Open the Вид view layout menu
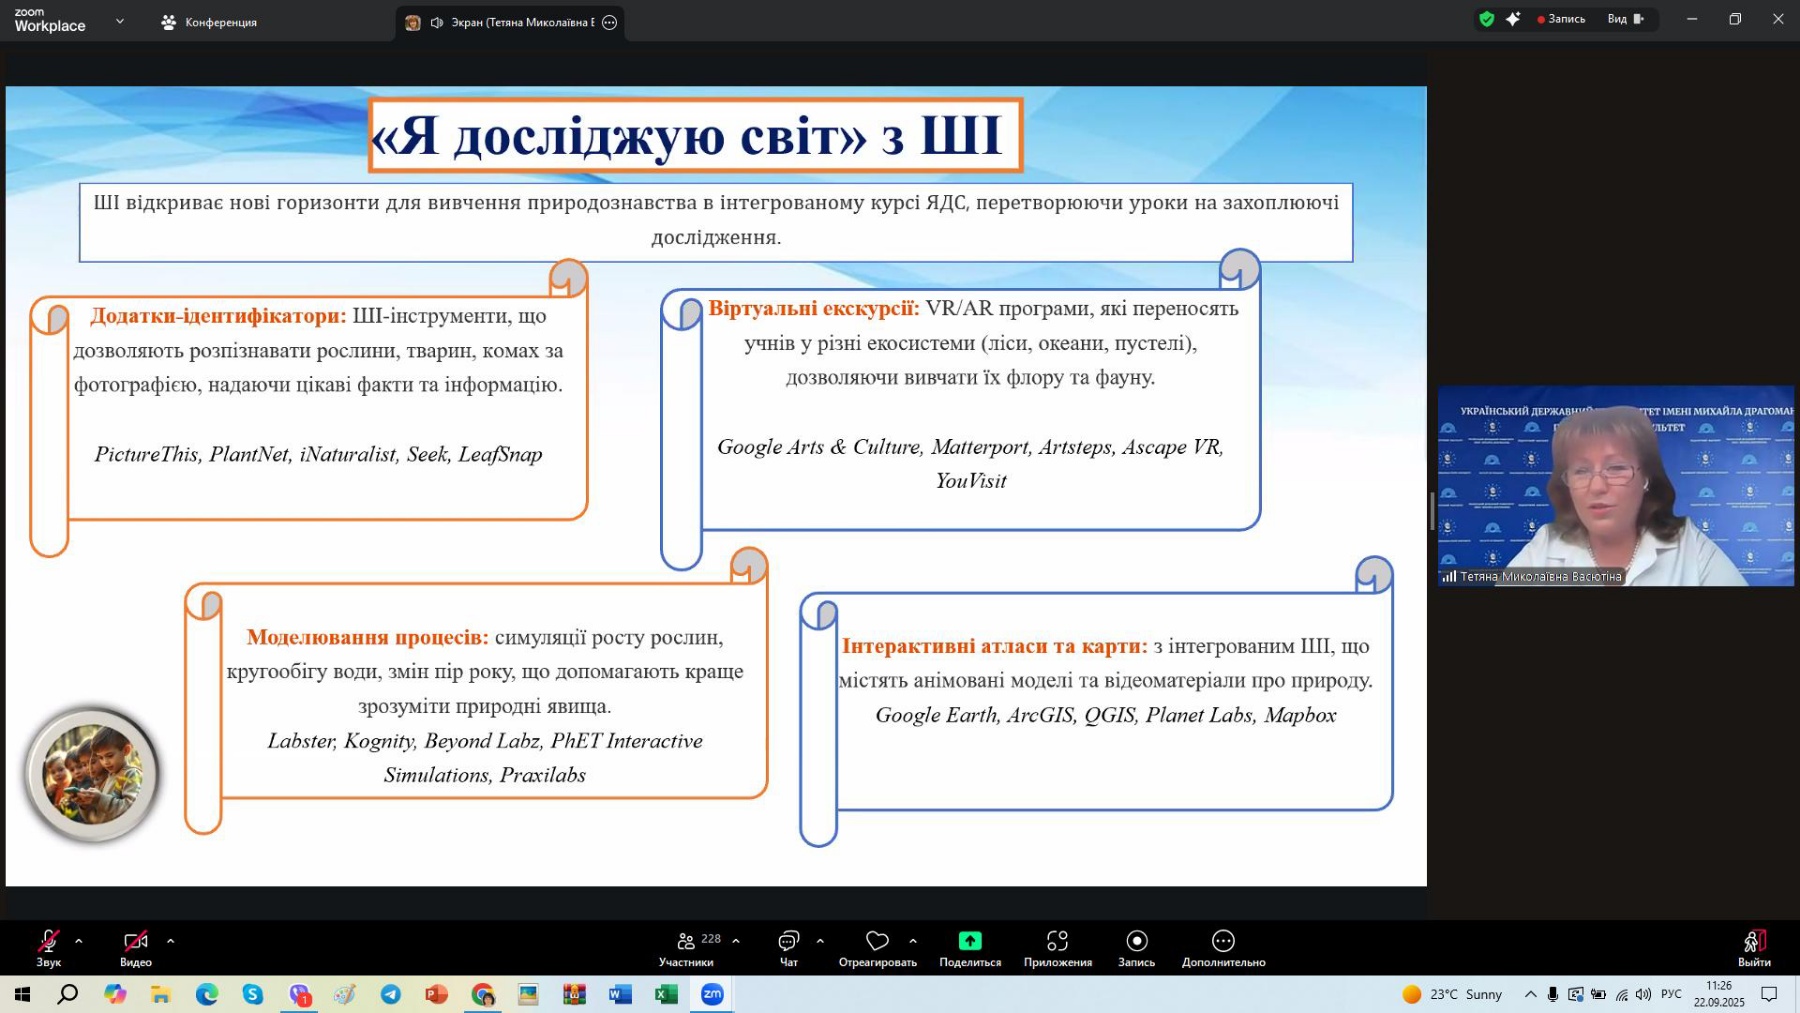 pos(1626,19)
